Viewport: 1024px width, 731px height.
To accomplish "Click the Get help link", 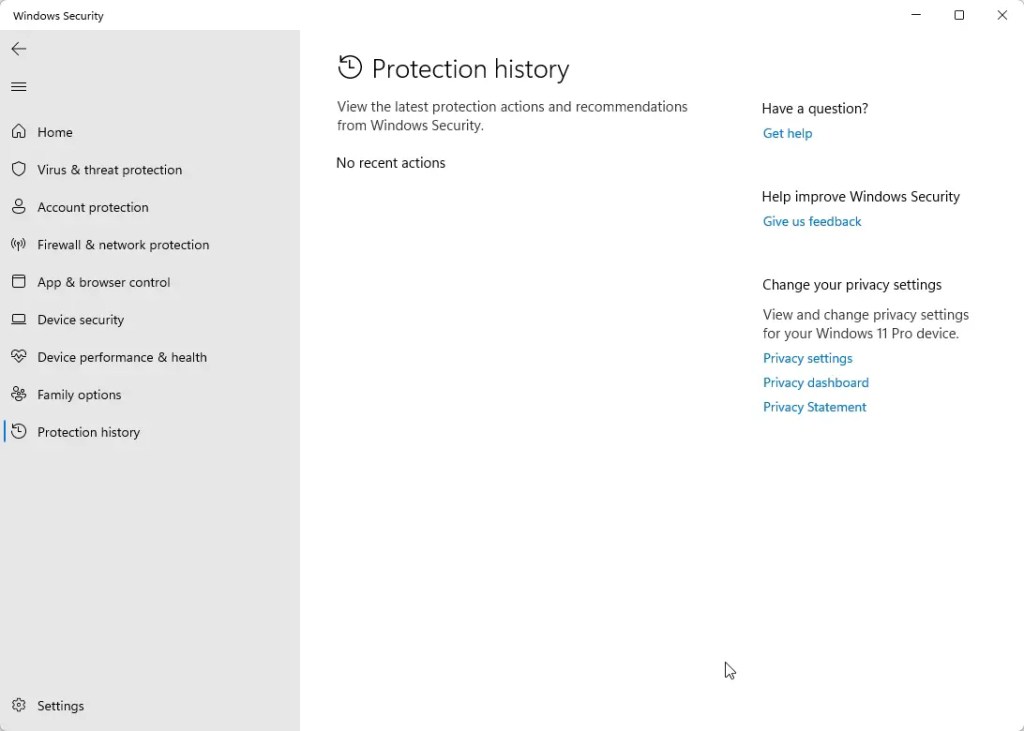I will click(x=787, y=133).
